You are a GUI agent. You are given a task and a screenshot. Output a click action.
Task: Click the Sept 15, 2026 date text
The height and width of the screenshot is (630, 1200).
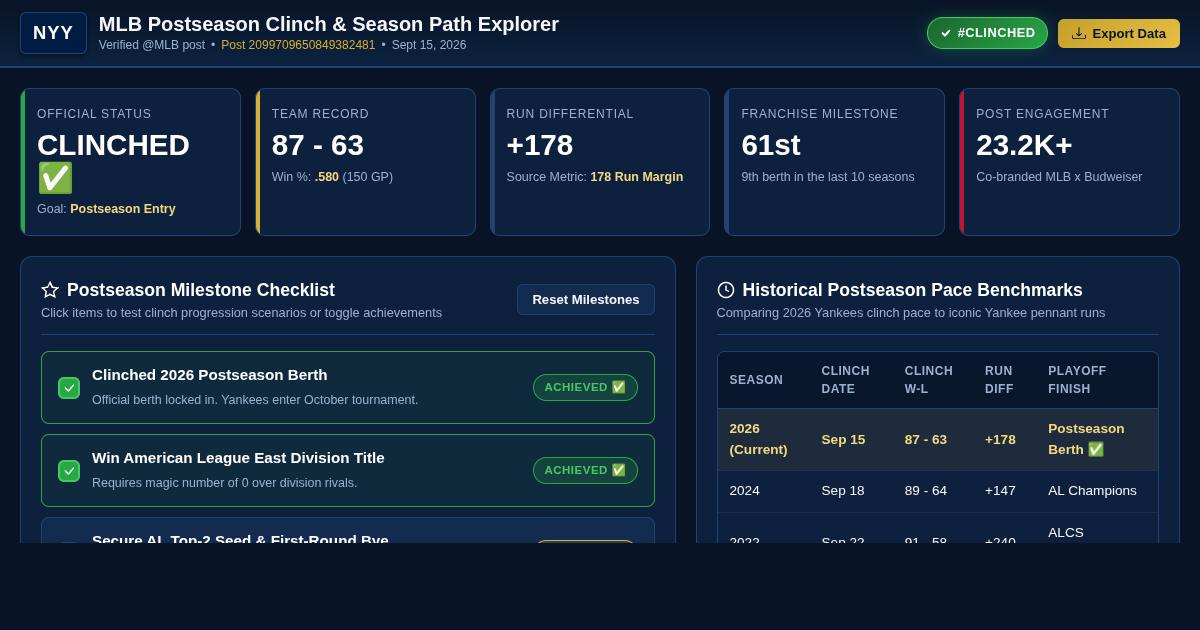(429, 45)
